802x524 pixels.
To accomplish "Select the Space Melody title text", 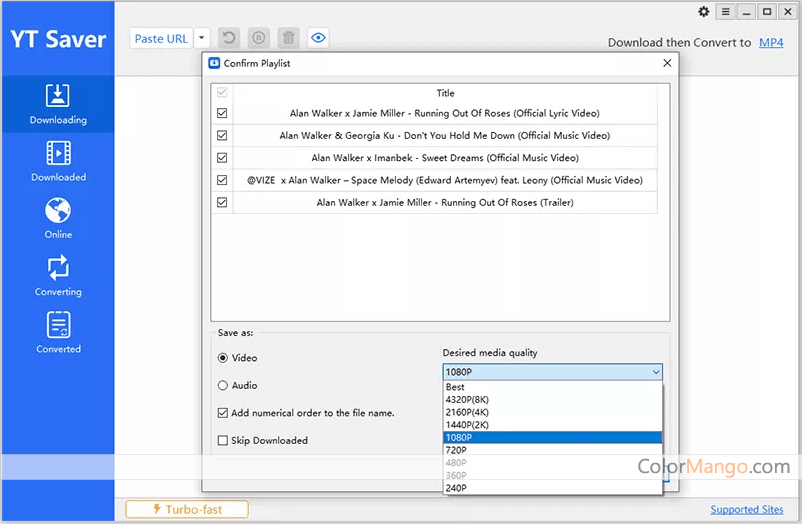I will pos(445,180).
